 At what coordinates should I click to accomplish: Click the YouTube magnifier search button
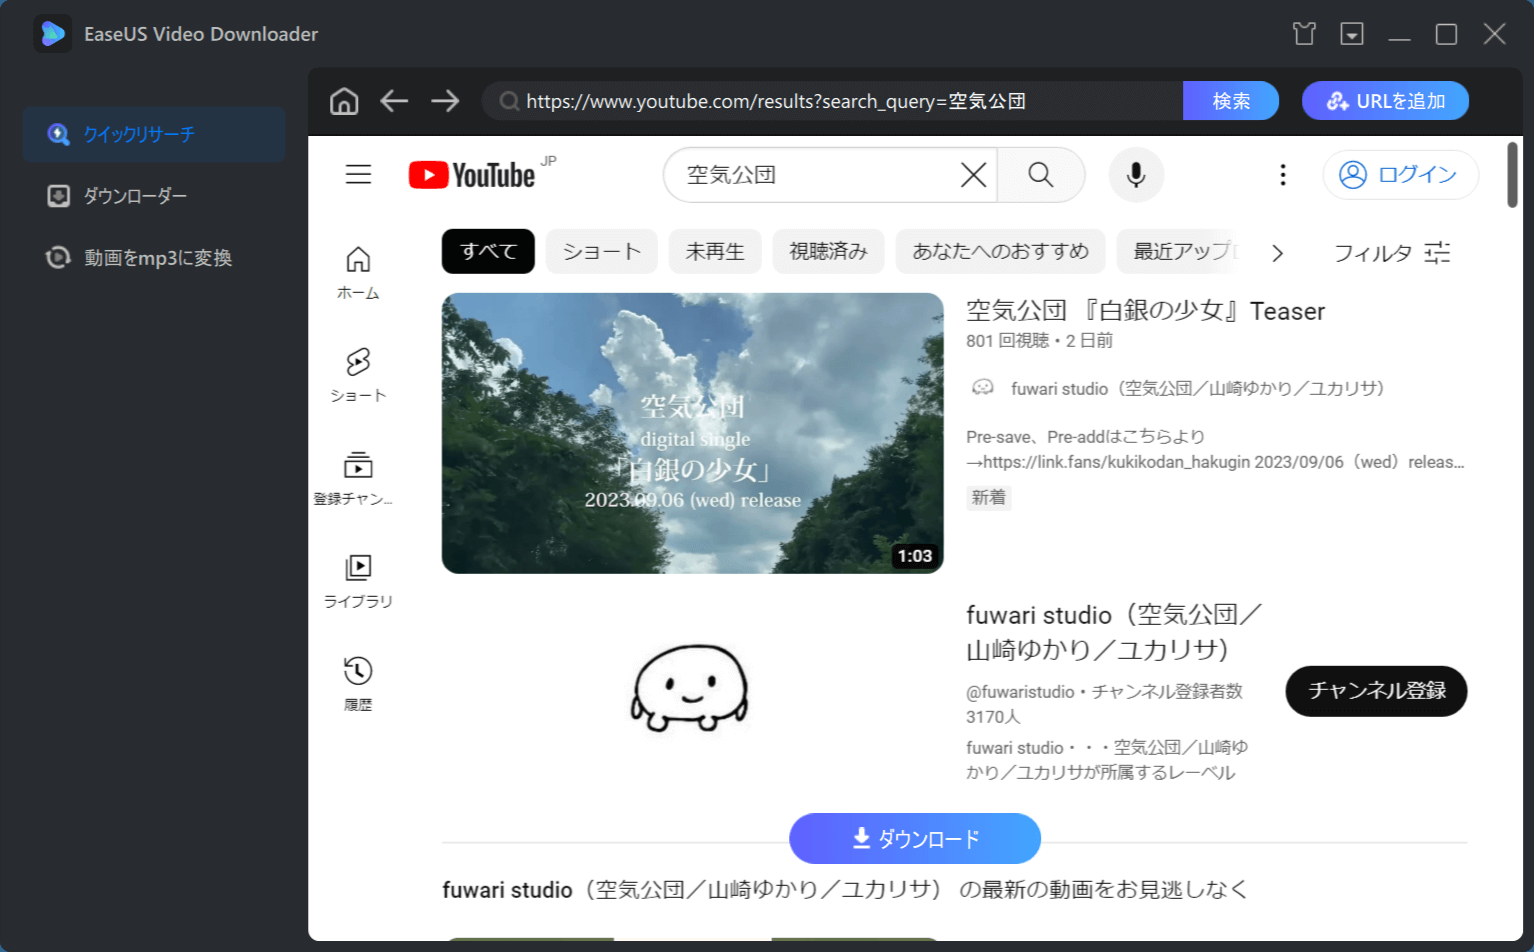tap(1041, 175)
